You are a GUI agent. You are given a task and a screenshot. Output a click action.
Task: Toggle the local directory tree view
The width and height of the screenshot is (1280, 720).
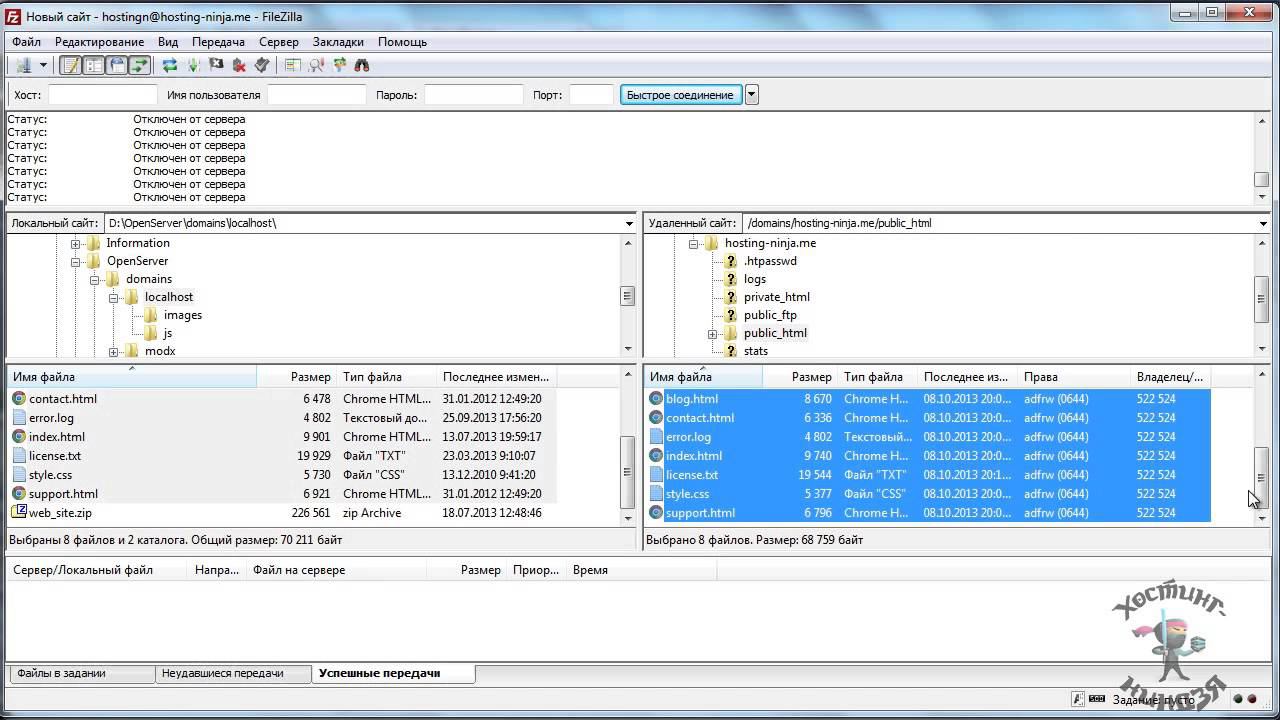click(x=94, y=65)
